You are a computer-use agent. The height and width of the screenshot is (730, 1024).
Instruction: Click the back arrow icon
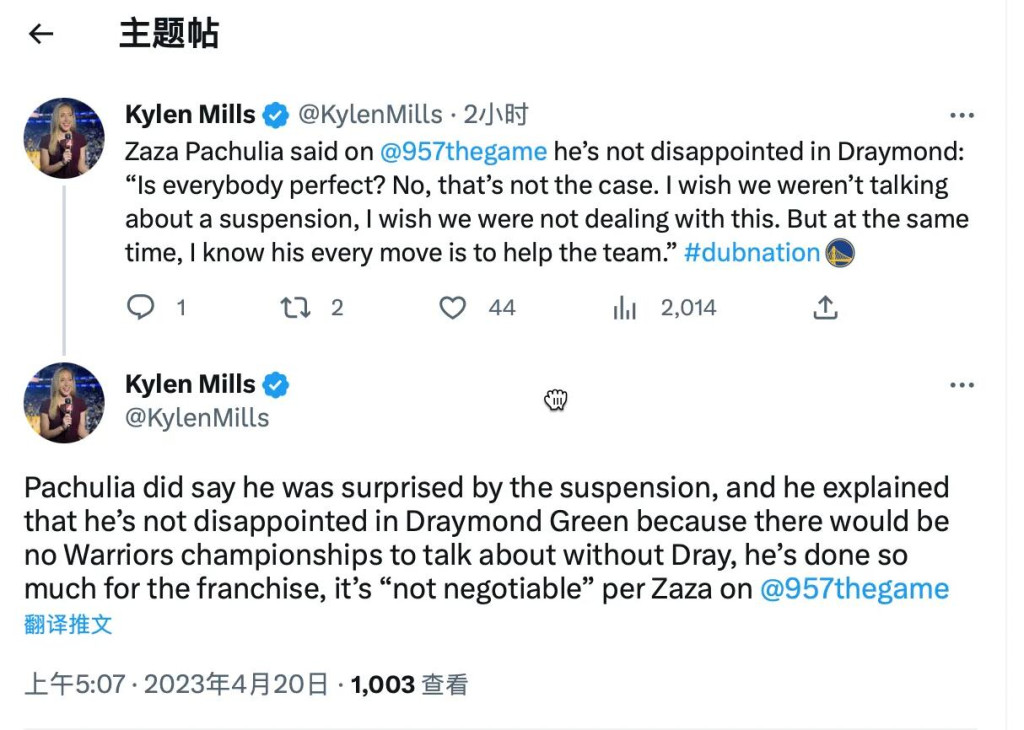click(x=41, y=34)
